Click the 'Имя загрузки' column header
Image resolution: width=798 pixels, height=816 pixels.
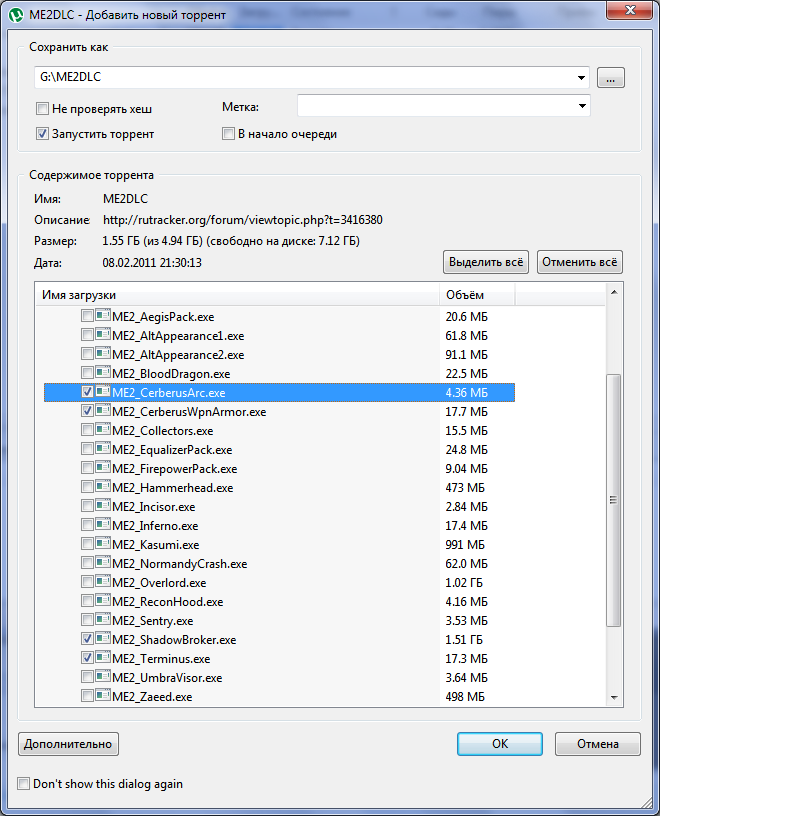click(237, 295)
